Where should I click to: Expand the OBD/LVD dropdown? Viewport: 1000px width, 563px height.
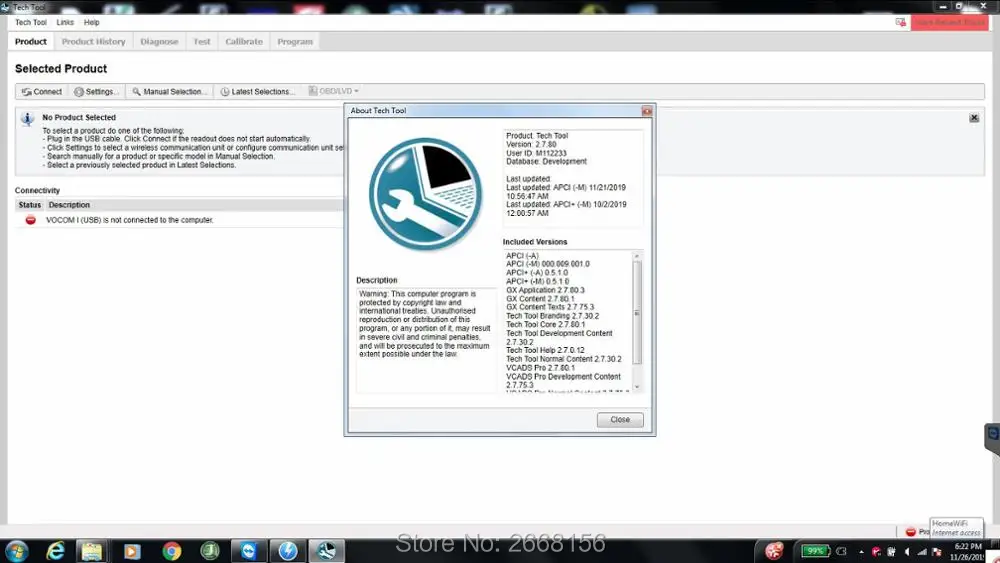(x=334, y=91)
